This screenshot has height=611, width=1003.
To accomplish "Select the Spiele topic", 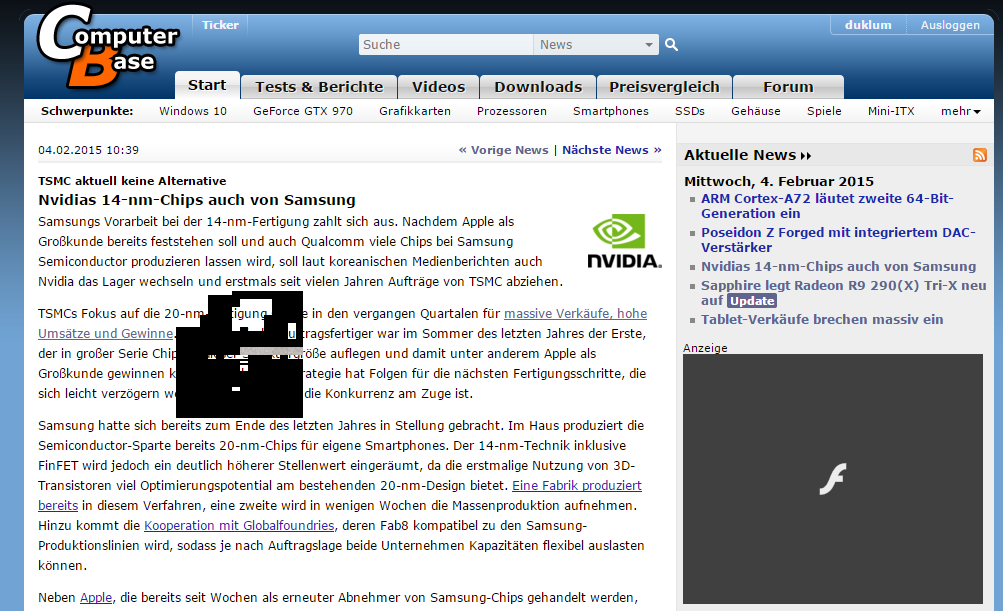I will pos(824,111).
